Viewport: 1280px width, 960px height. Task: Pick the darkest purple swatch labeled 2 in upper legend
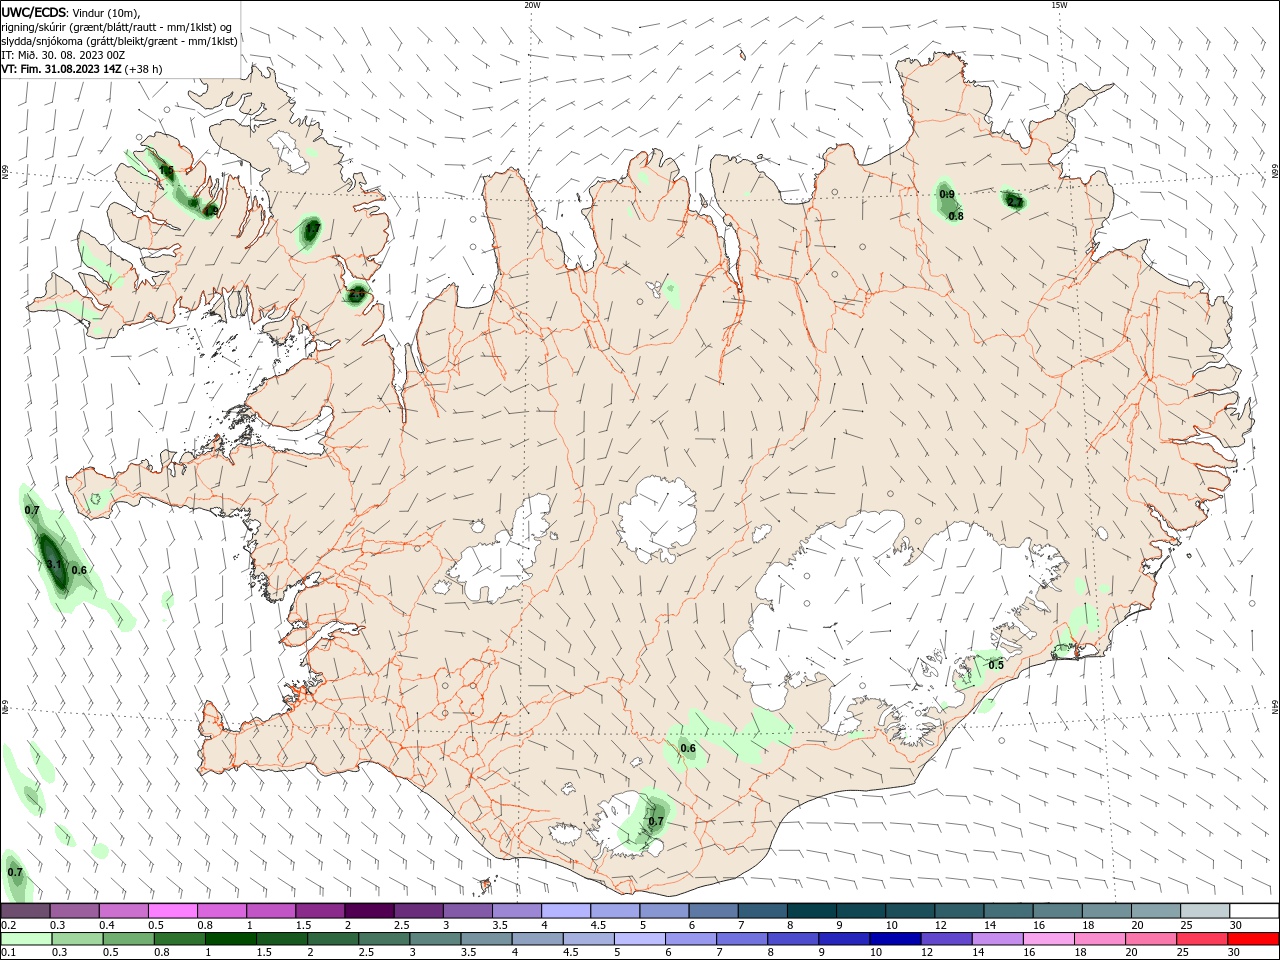pos(369,911)
